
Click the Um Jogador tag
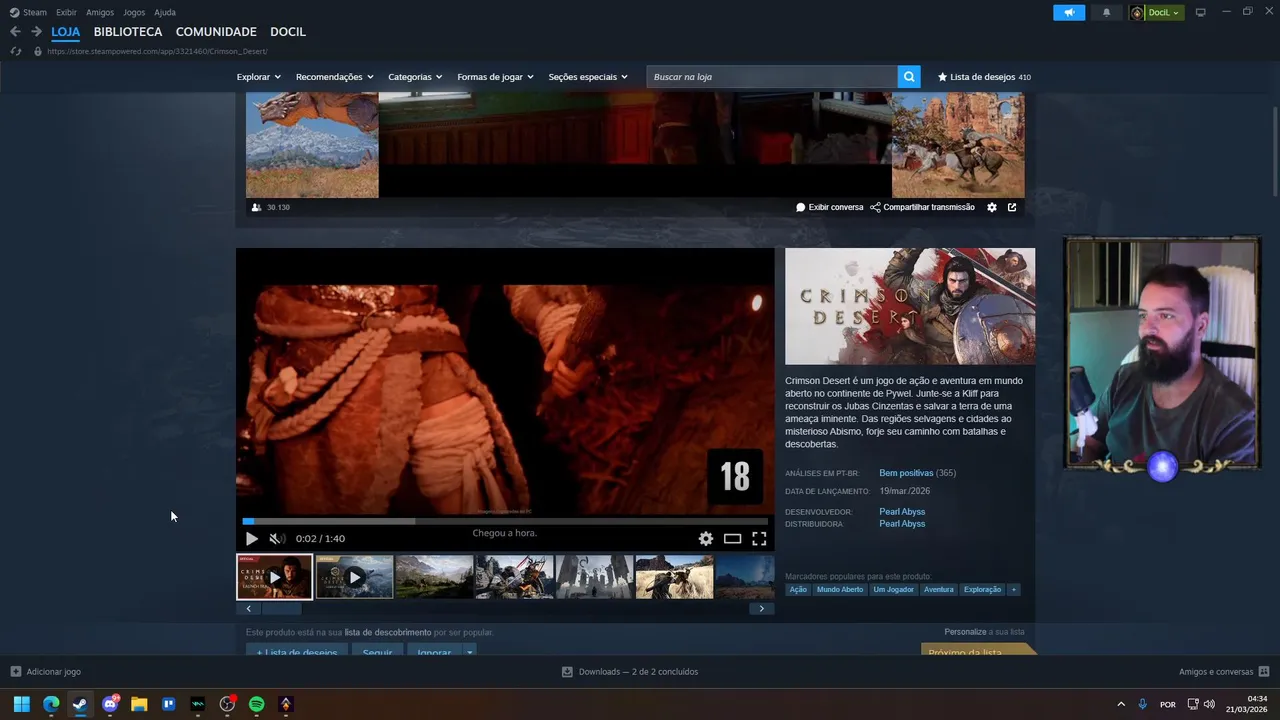point(894,590)
